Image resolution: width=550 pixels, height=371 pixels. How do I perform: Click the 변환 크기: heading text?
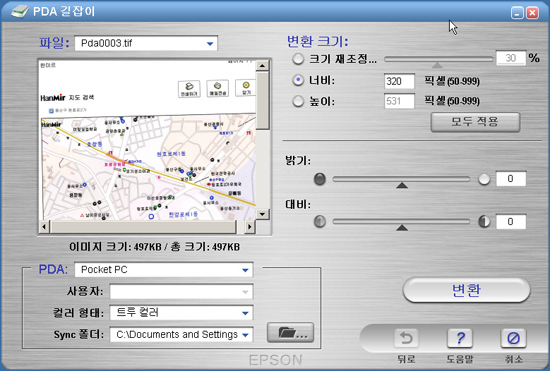(318, 42)
